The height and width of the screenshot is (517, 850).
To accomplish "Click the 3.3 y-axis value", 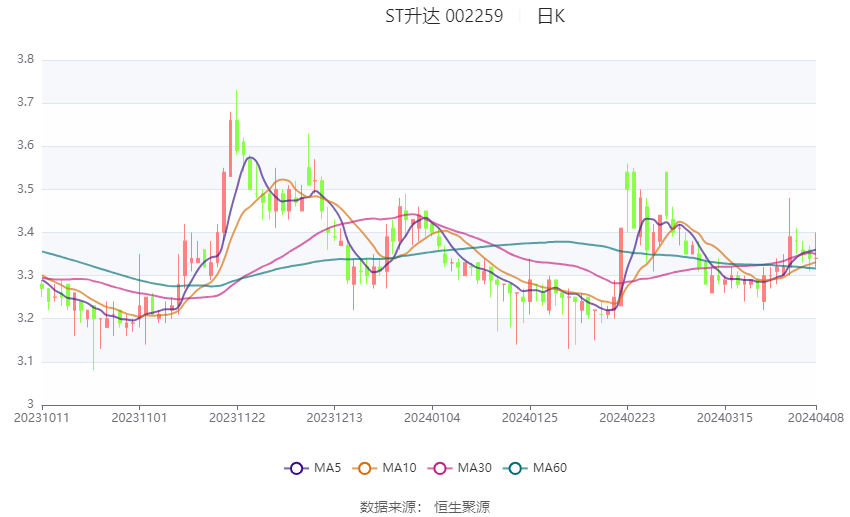I will tap(25, 275).
